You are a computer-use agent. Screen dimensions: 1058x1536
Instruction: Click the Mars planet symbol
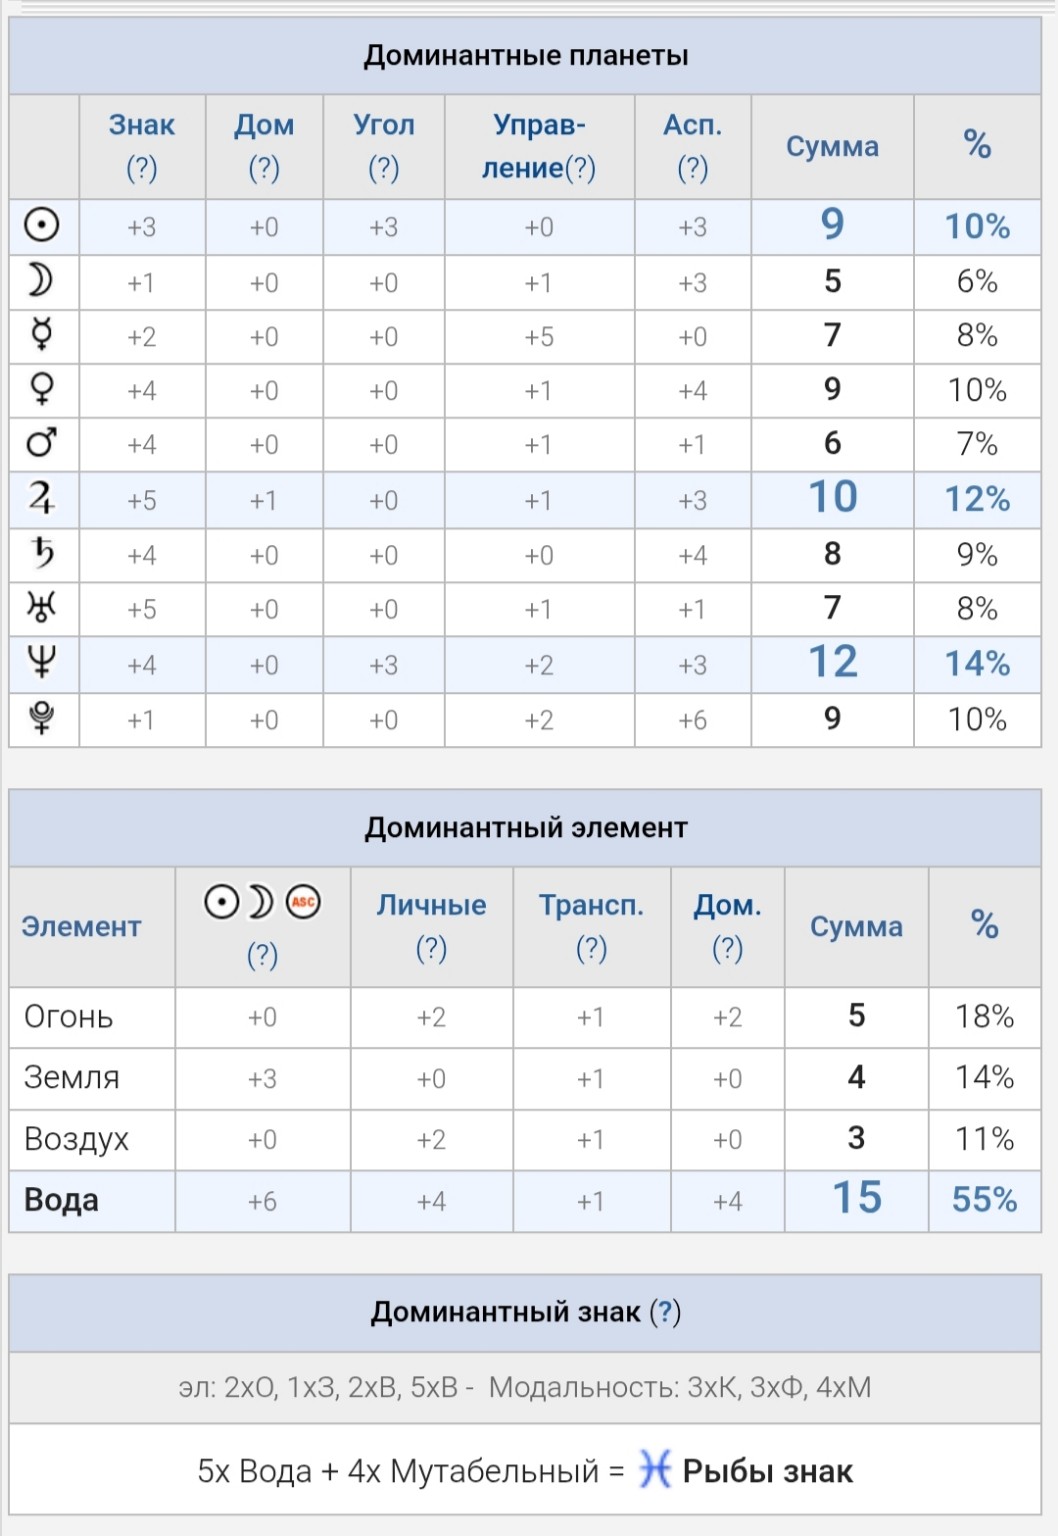click(42, 443)
